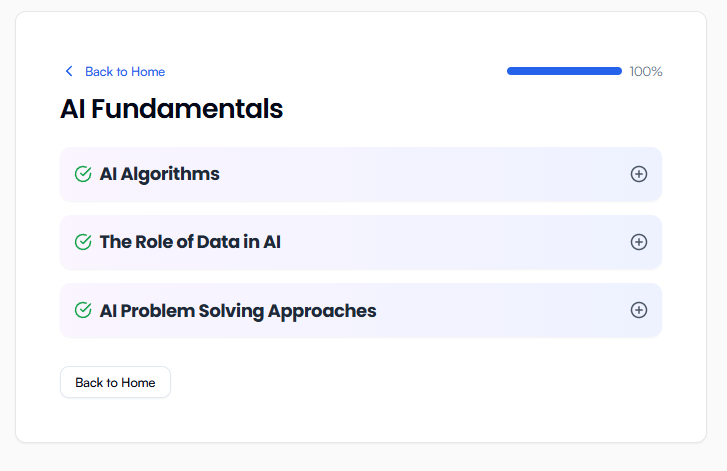Click empty middle of Problem Solving row
This screenshot has width=727, height=471.
(x=500, y=310)
